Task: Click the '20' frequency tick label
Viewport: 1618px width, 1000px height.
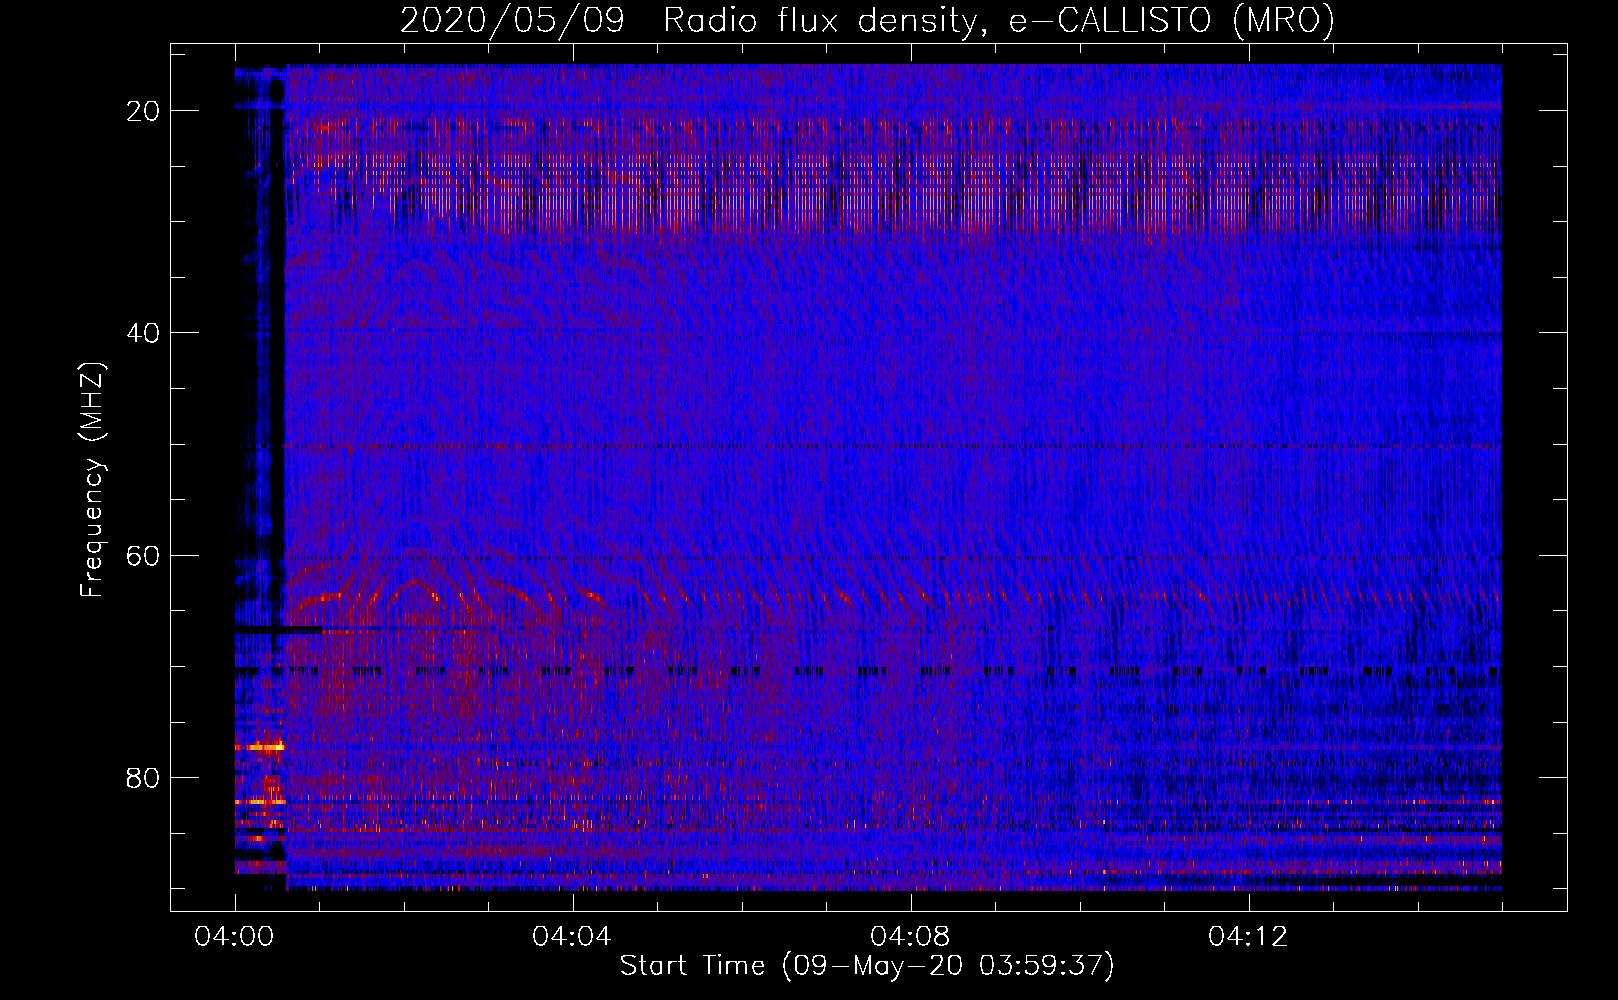Action: click(x=144, y=111)
